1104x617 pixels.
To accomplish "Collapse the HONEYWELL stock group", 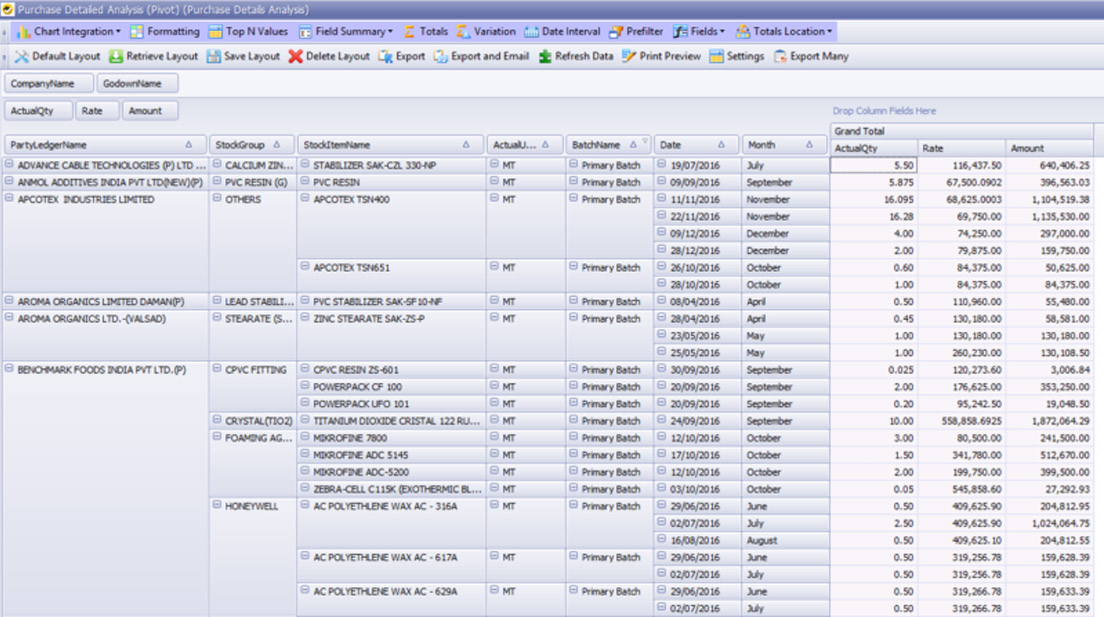I will point(219,506).
